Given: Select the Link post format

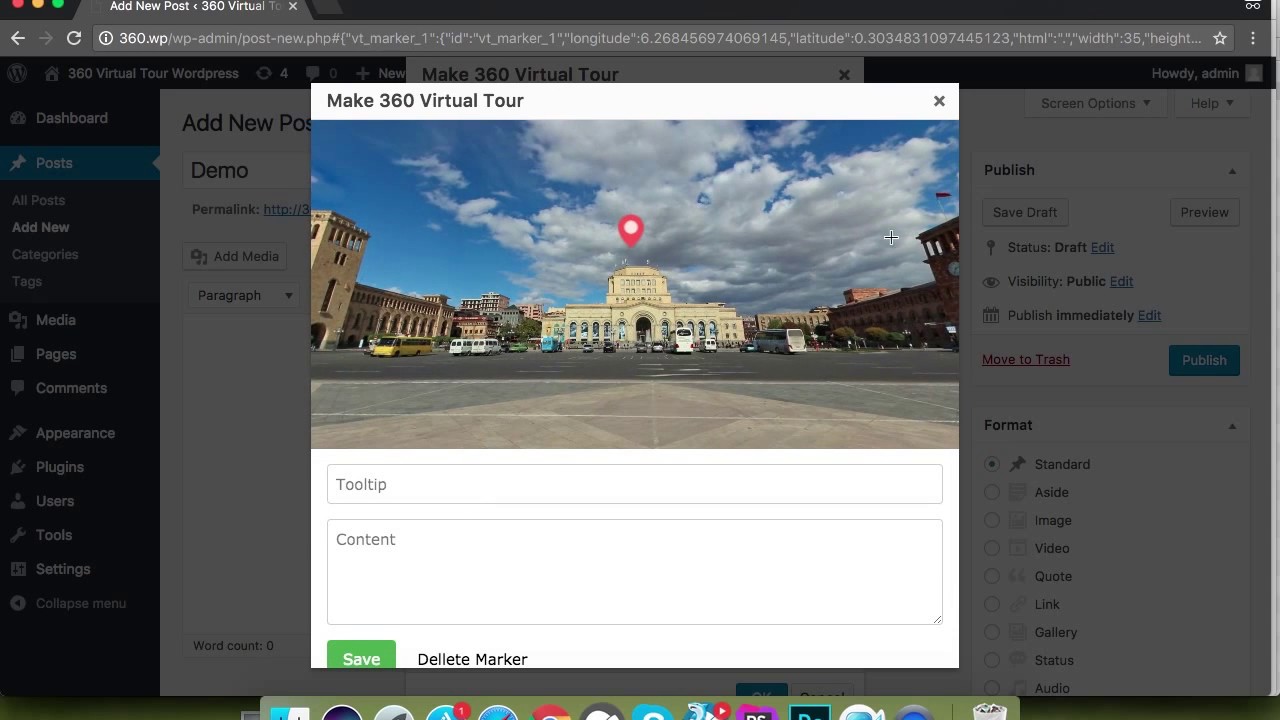Looking at the screenshot, I should pyautogui.click(x=992, y=604).
